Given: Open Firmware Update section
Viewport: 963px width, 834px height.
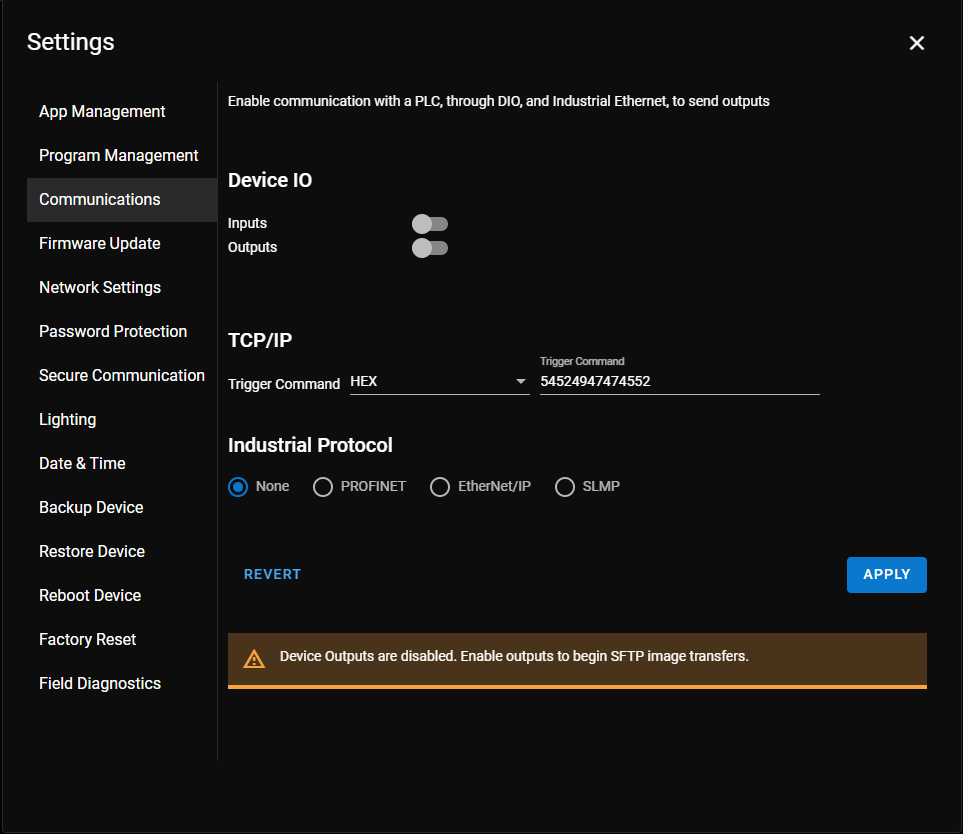Looking at the screenshot, I should point(99,244).
